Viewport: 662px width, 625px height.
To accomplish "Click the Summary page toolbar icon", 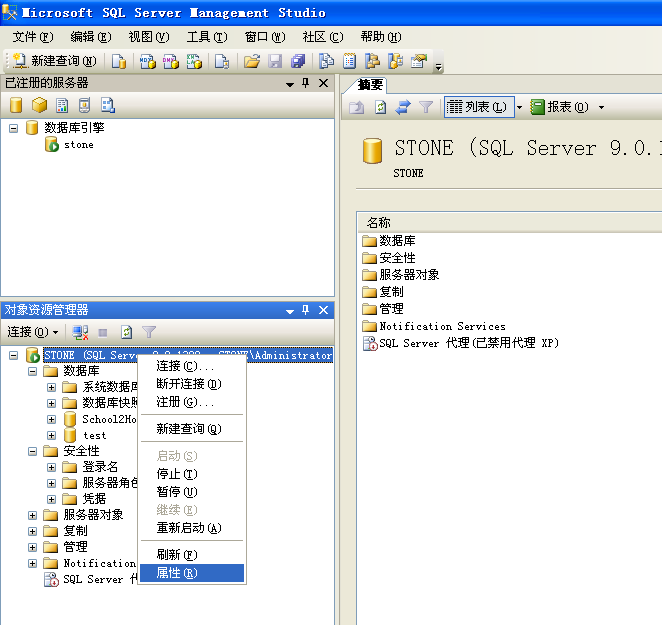I will click(349, 61).
